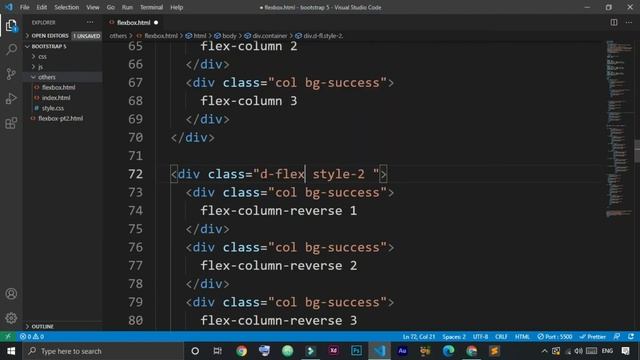640x360 pixels.
Task: Open Microsoft Edge from taskbar
Action: tap(448, 351)
